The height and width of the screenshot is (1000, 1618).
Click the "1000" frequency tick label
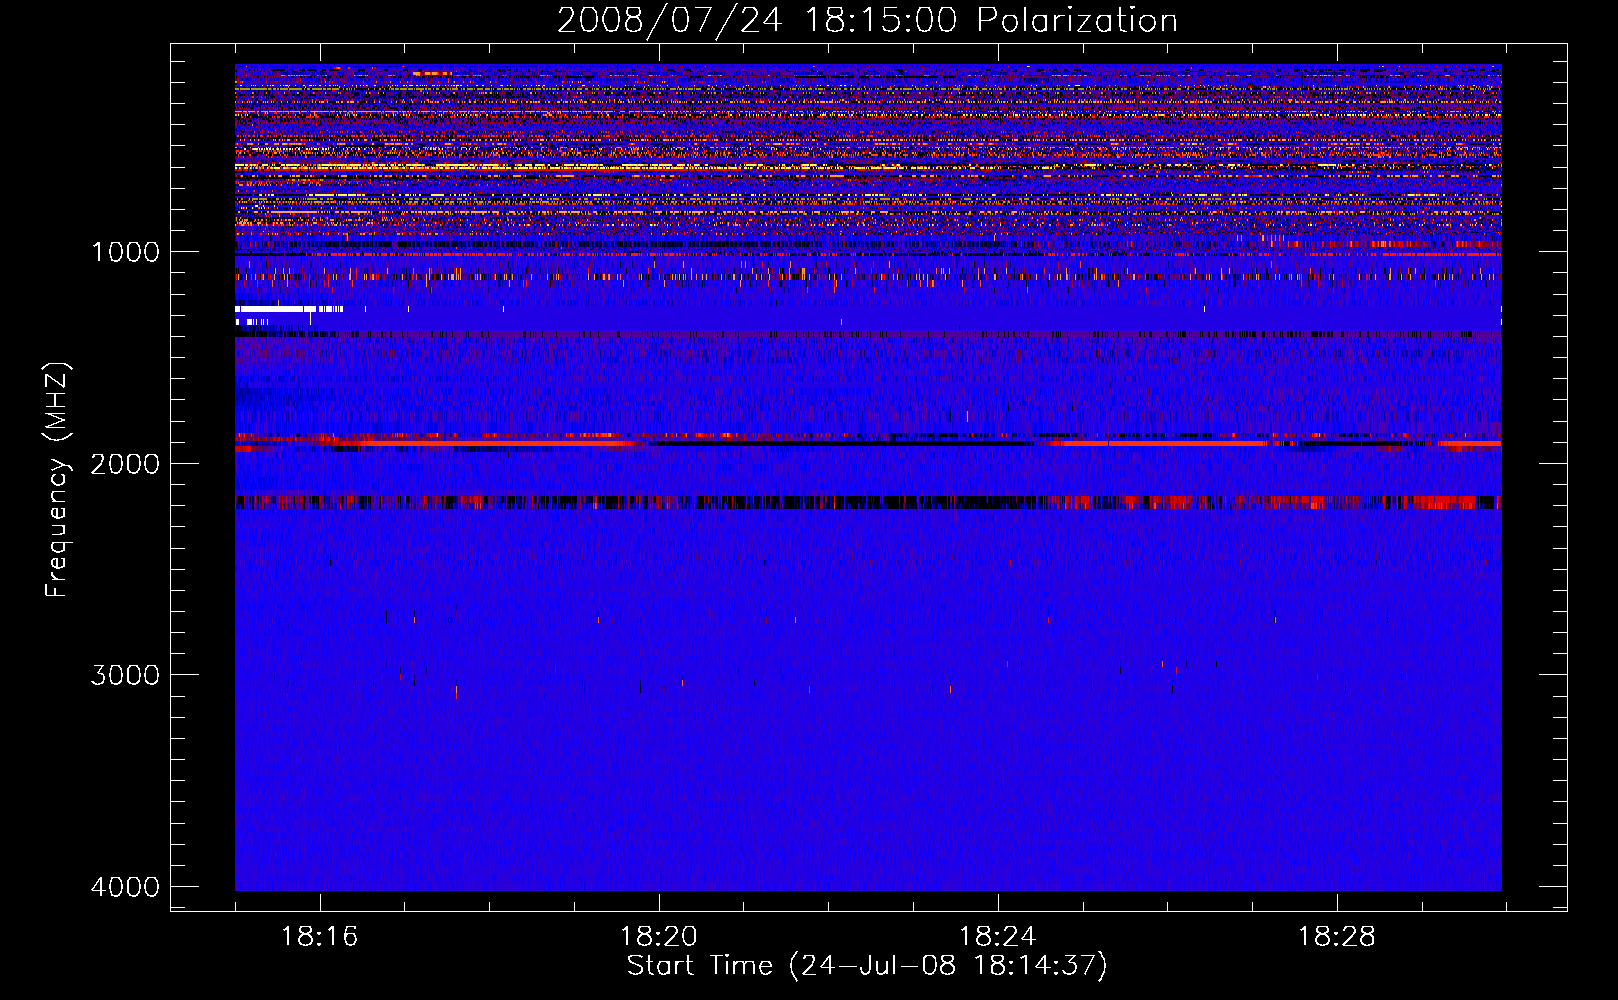(x=125, y=252)
